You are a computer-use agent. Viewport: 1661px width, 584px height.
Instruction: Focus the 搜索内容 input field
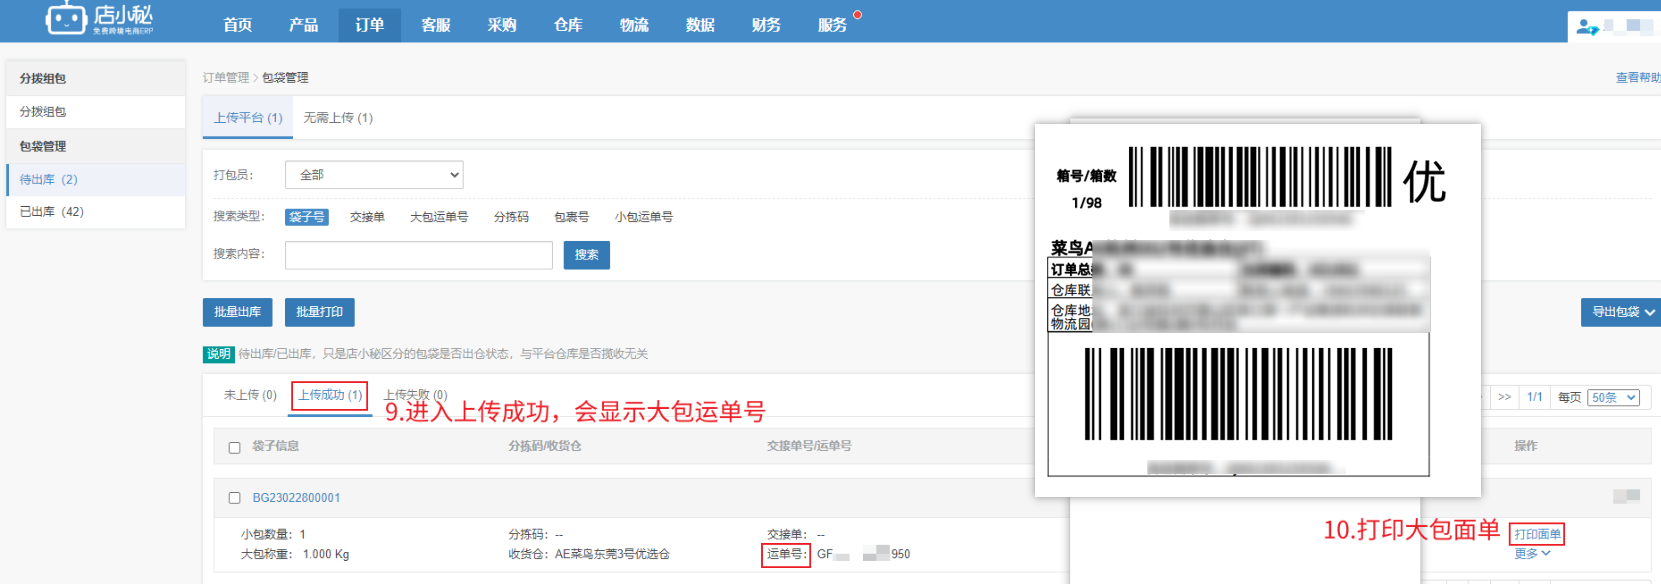[x=419, y=255]
